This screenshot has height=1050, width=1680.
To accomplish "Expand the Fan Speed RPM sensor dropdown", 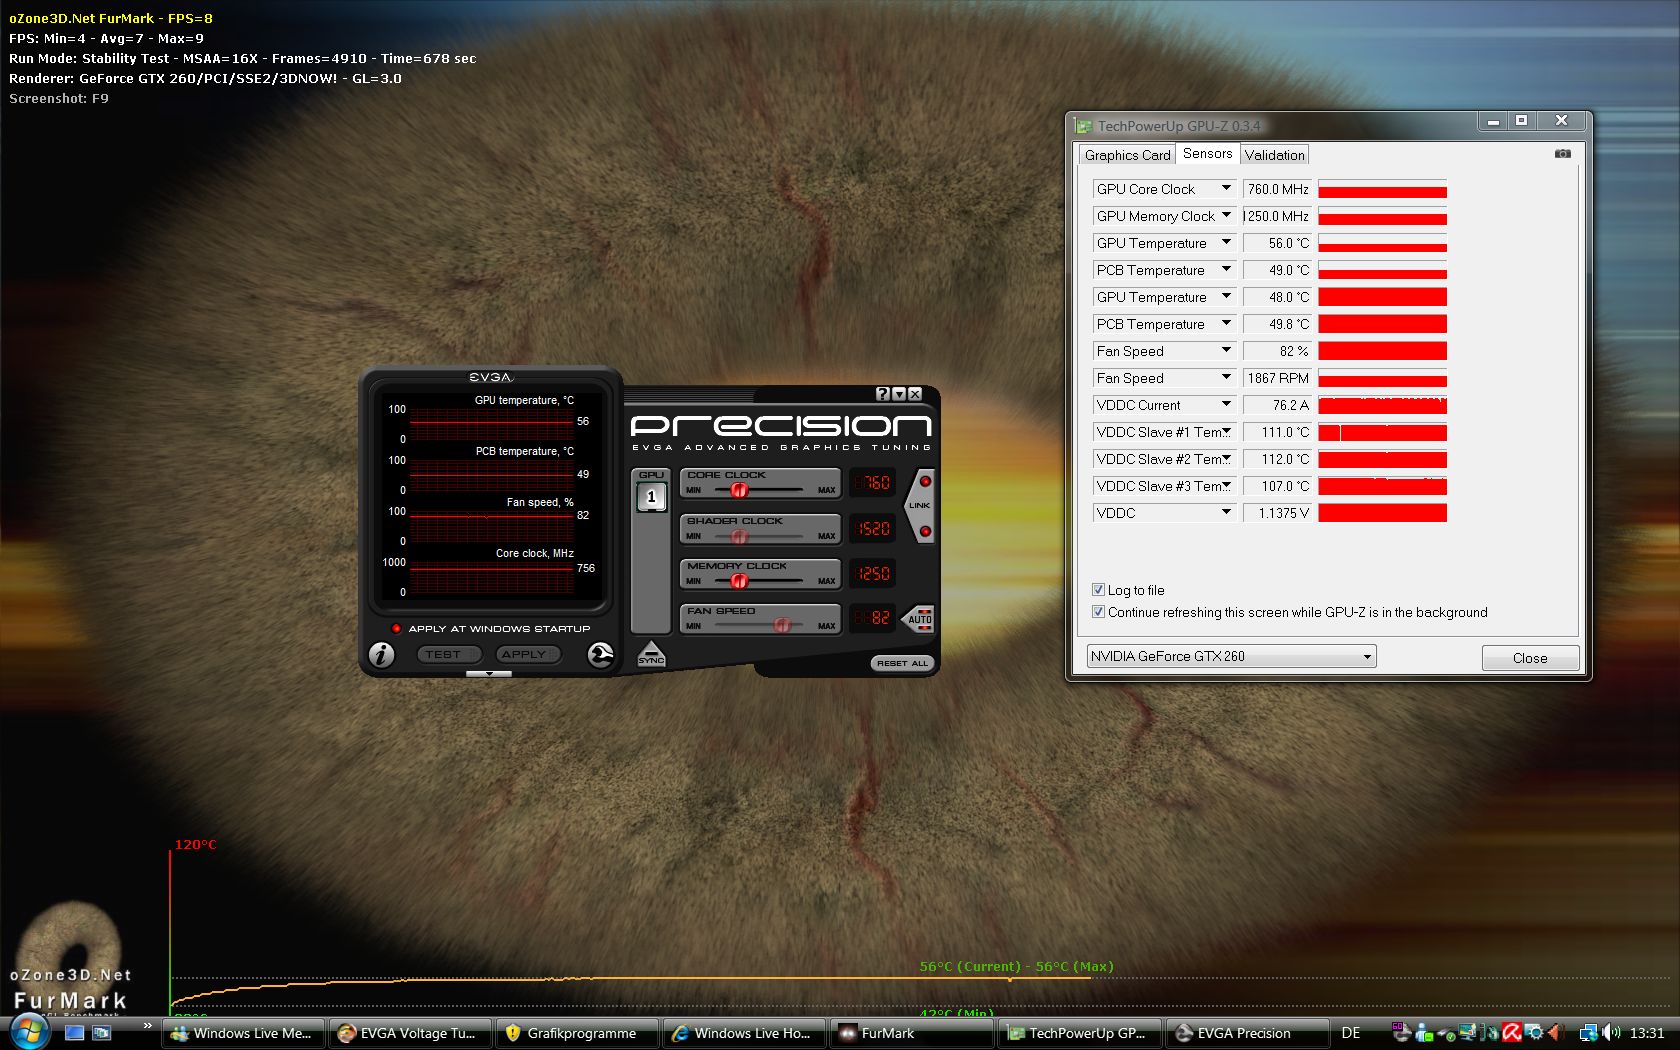I will pos(1226,377).
